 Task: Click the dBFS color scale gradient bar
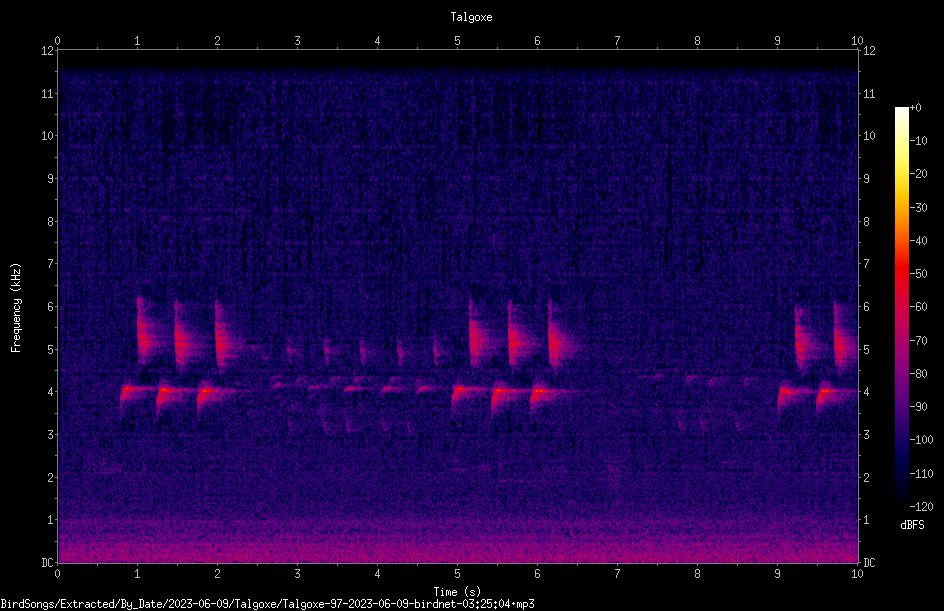pyautogui.click(x=901, y=307)
